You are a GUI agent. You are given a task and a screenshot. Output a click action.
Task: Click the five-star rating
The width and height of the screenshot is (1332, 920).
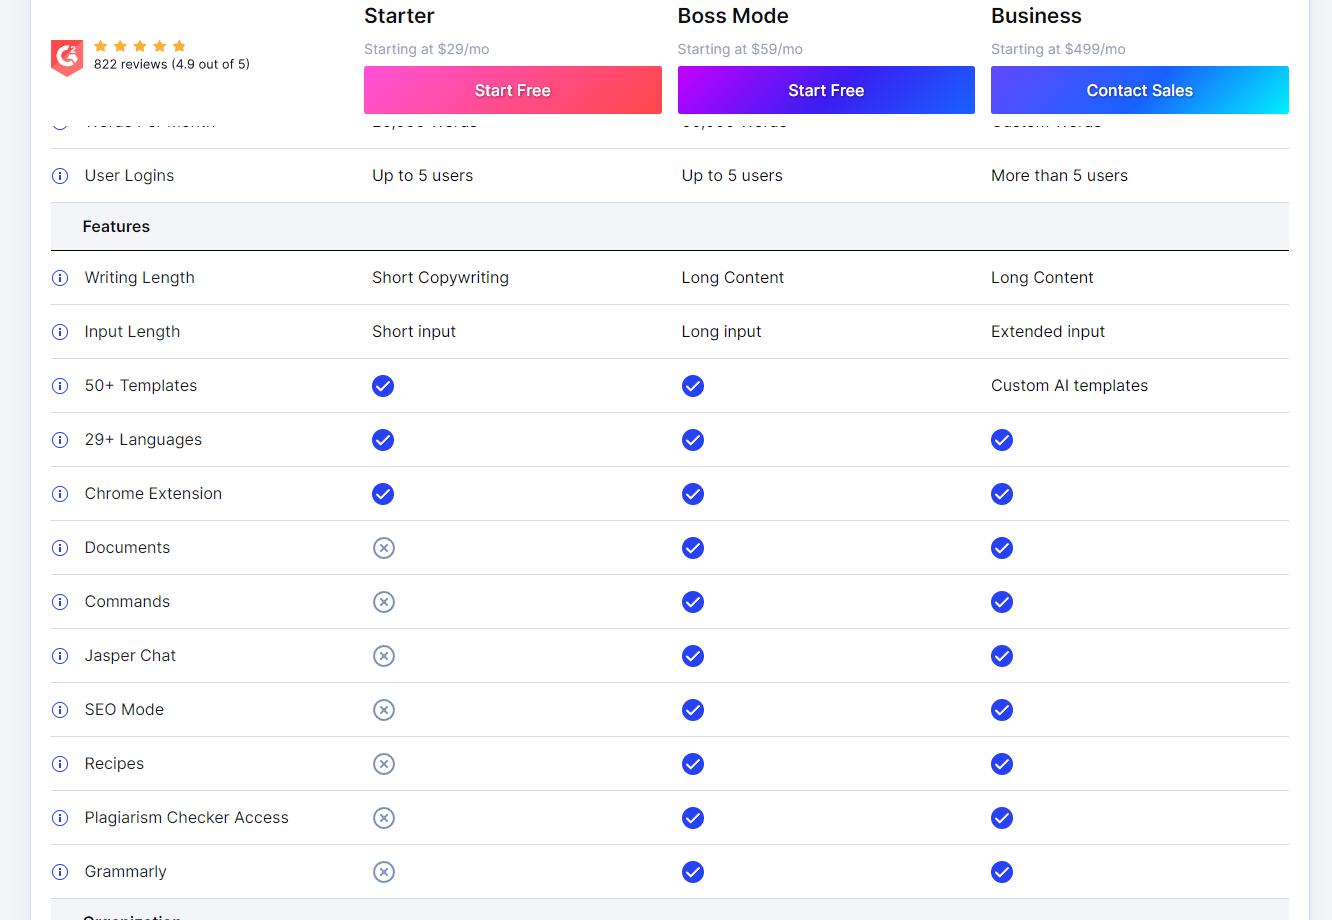(140, 46)
